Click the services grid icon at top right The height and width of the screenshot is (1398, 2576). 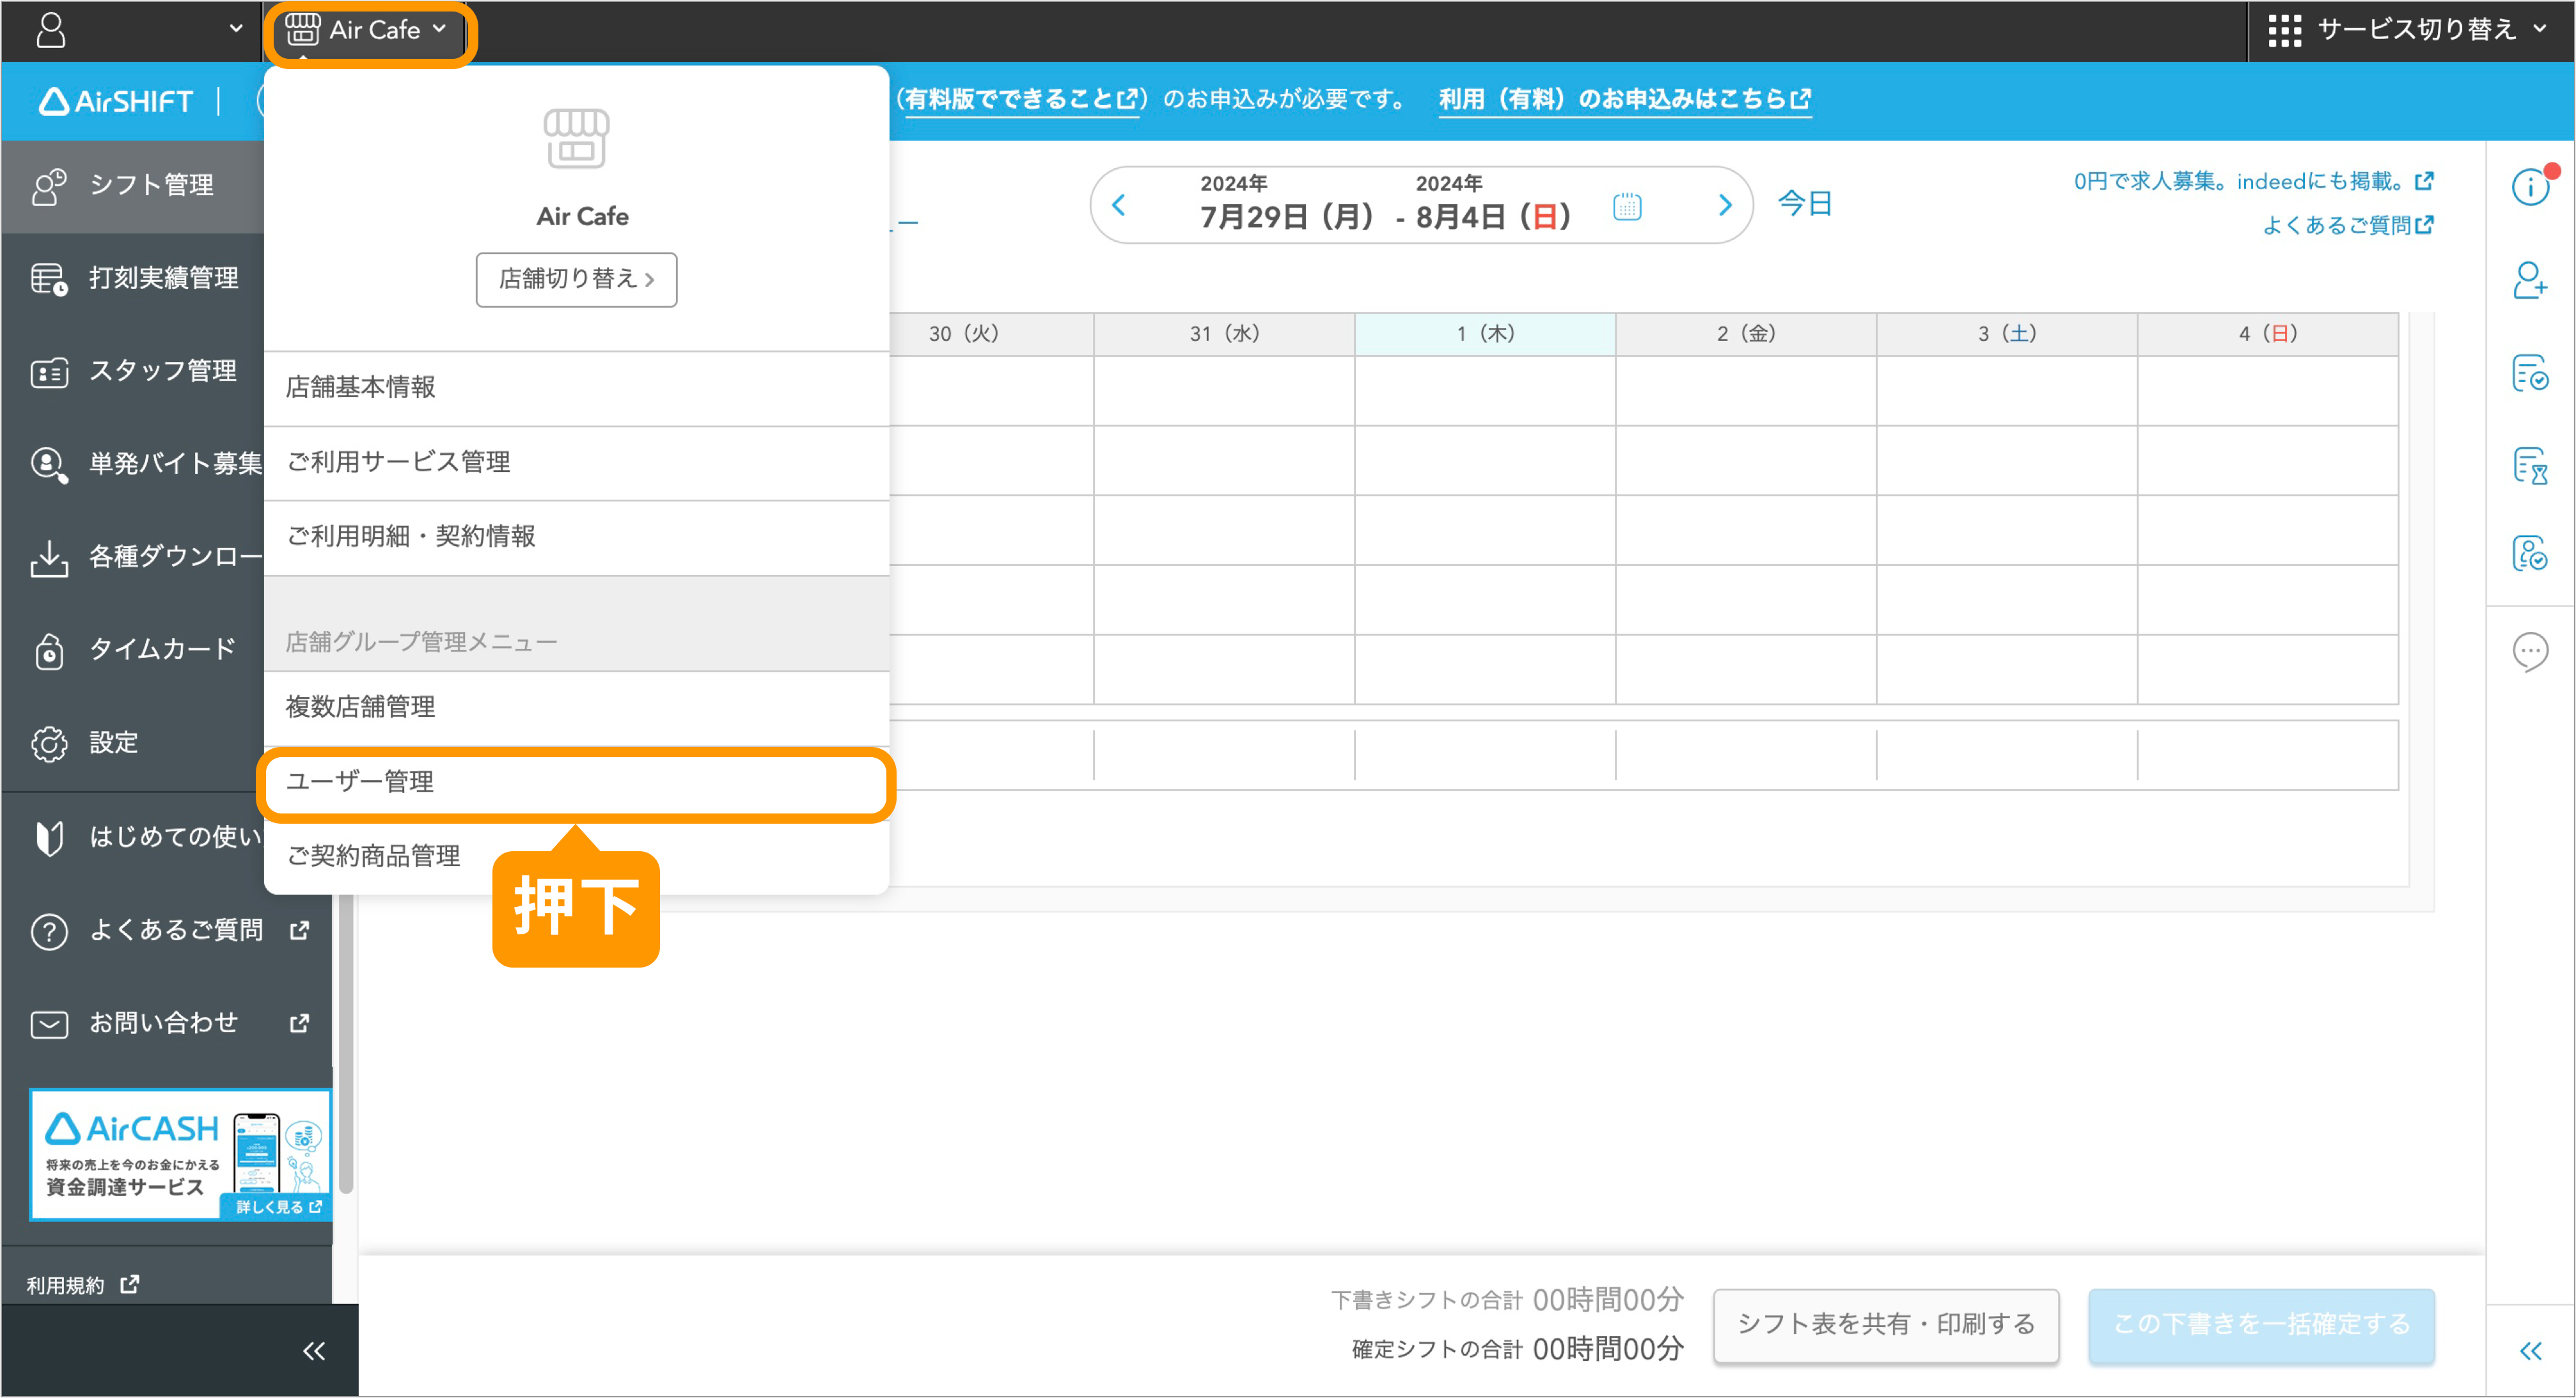coord(2284,30)
